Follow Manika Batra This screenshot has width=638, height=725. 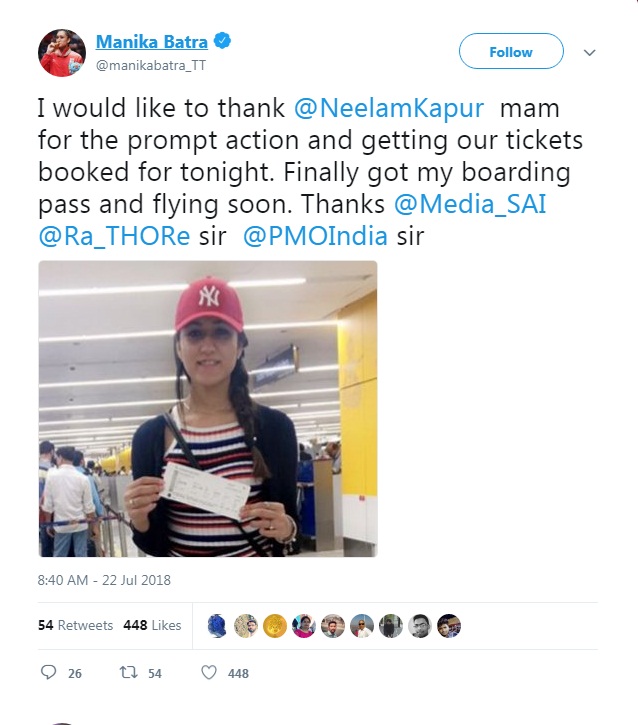point(511,51)
